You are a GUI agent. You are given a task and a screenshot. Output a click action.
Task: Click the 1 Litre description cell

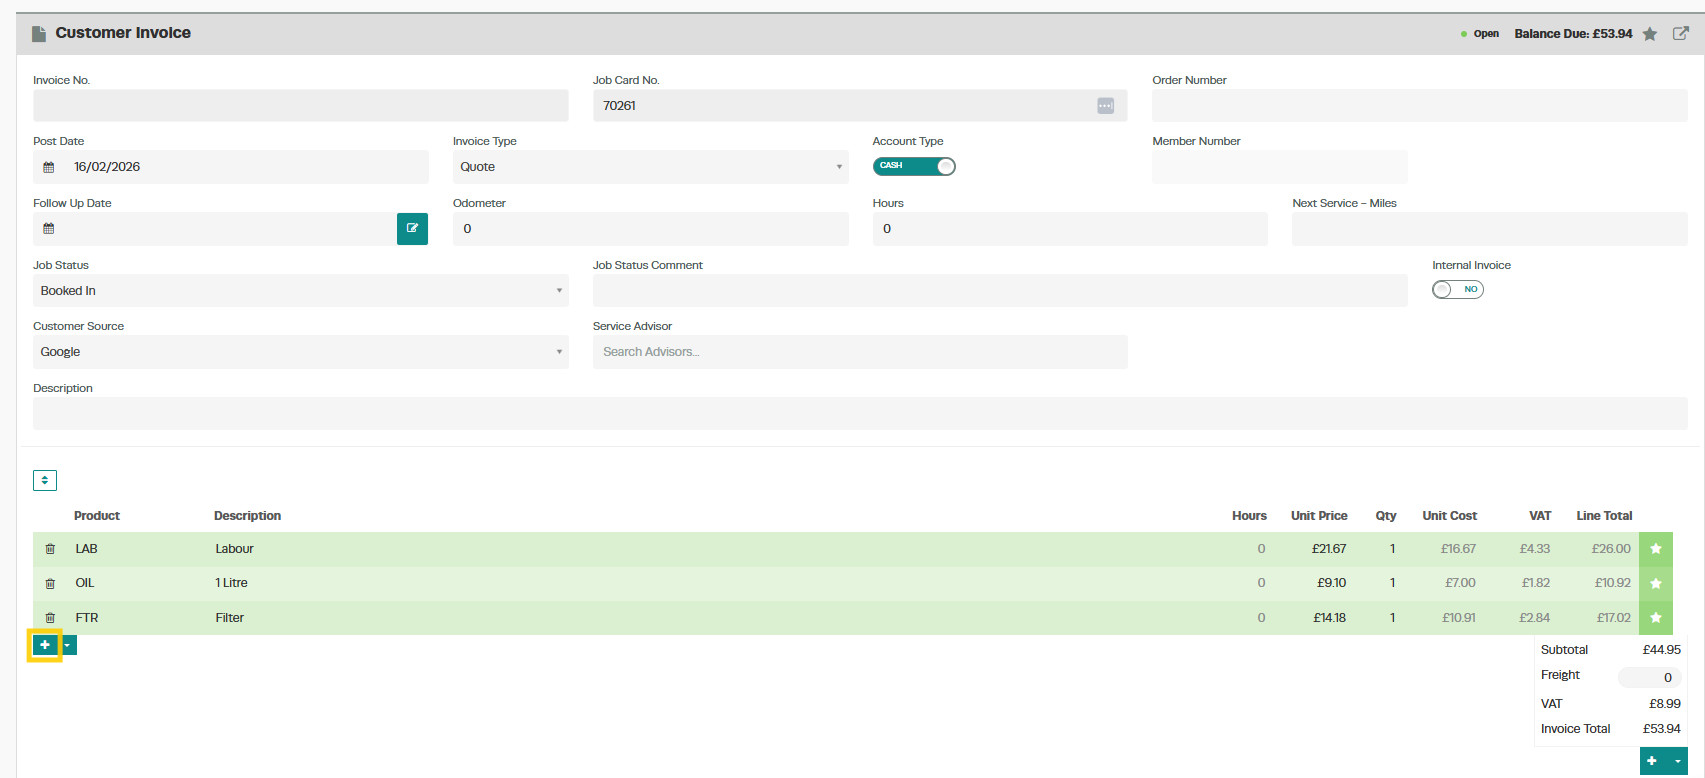(x=231, y=583)
